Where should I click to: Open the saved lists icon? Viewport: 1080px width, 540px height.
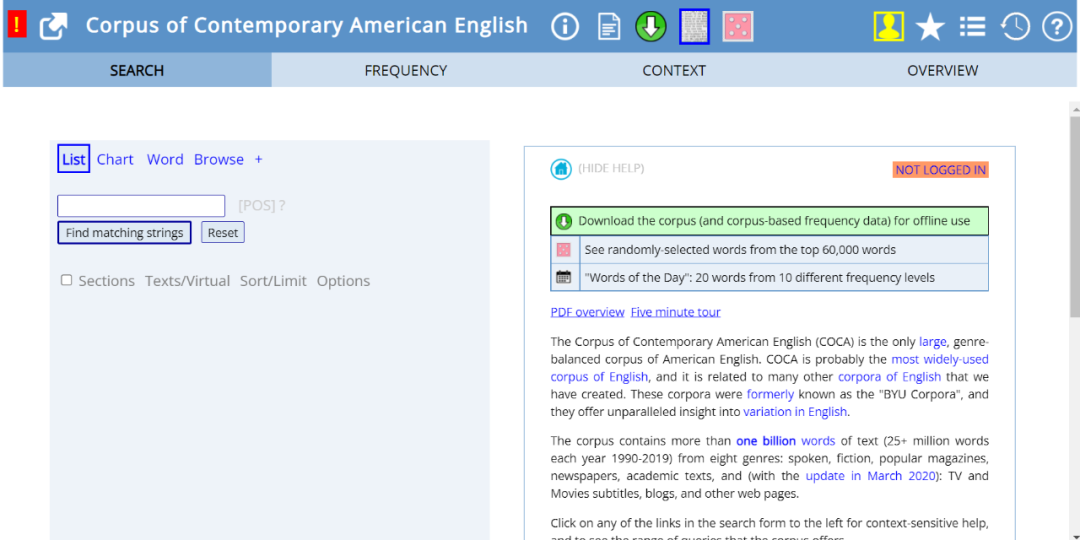(x=972, y=27)
